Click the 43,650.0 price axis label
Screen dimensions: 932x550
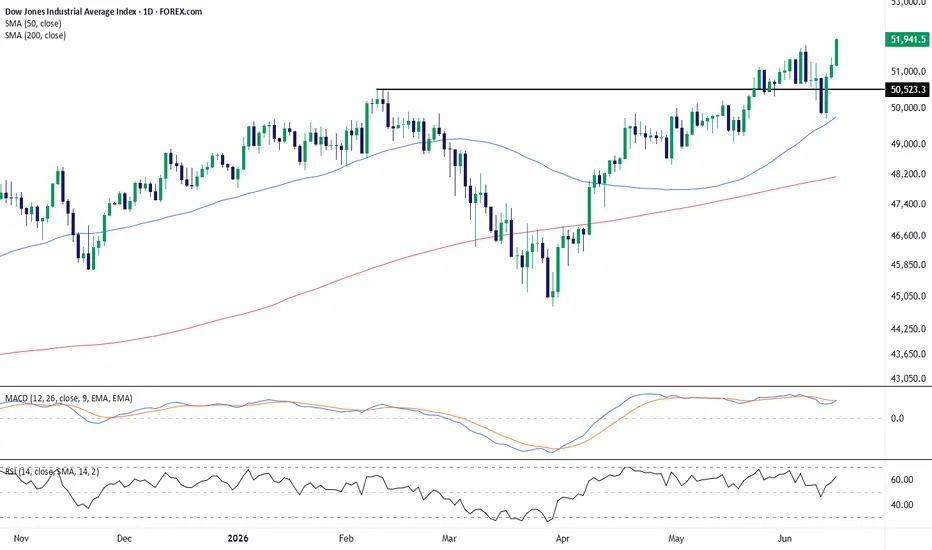[908, 354]
